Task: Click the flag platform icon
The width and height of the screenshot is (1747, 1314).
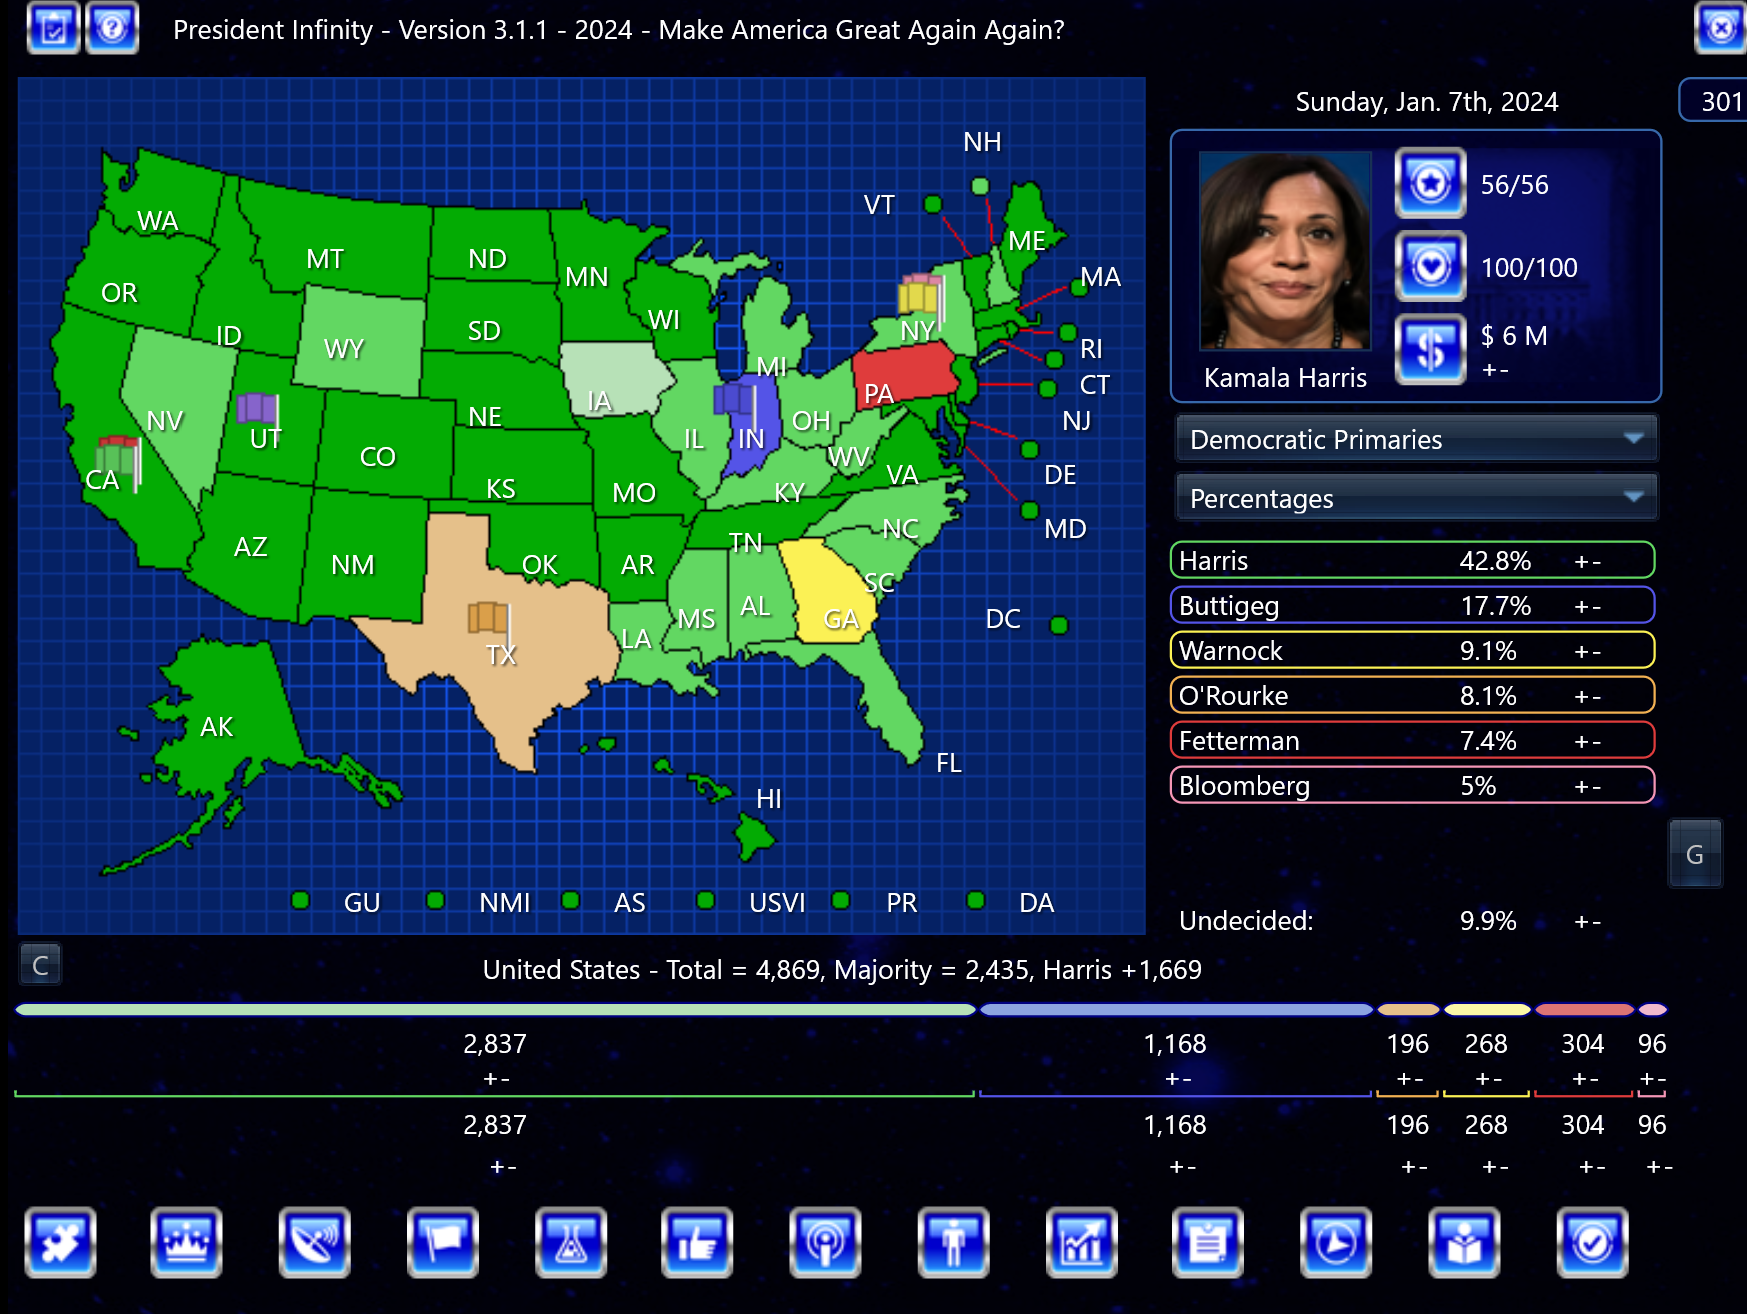Action: [443, 1242]
